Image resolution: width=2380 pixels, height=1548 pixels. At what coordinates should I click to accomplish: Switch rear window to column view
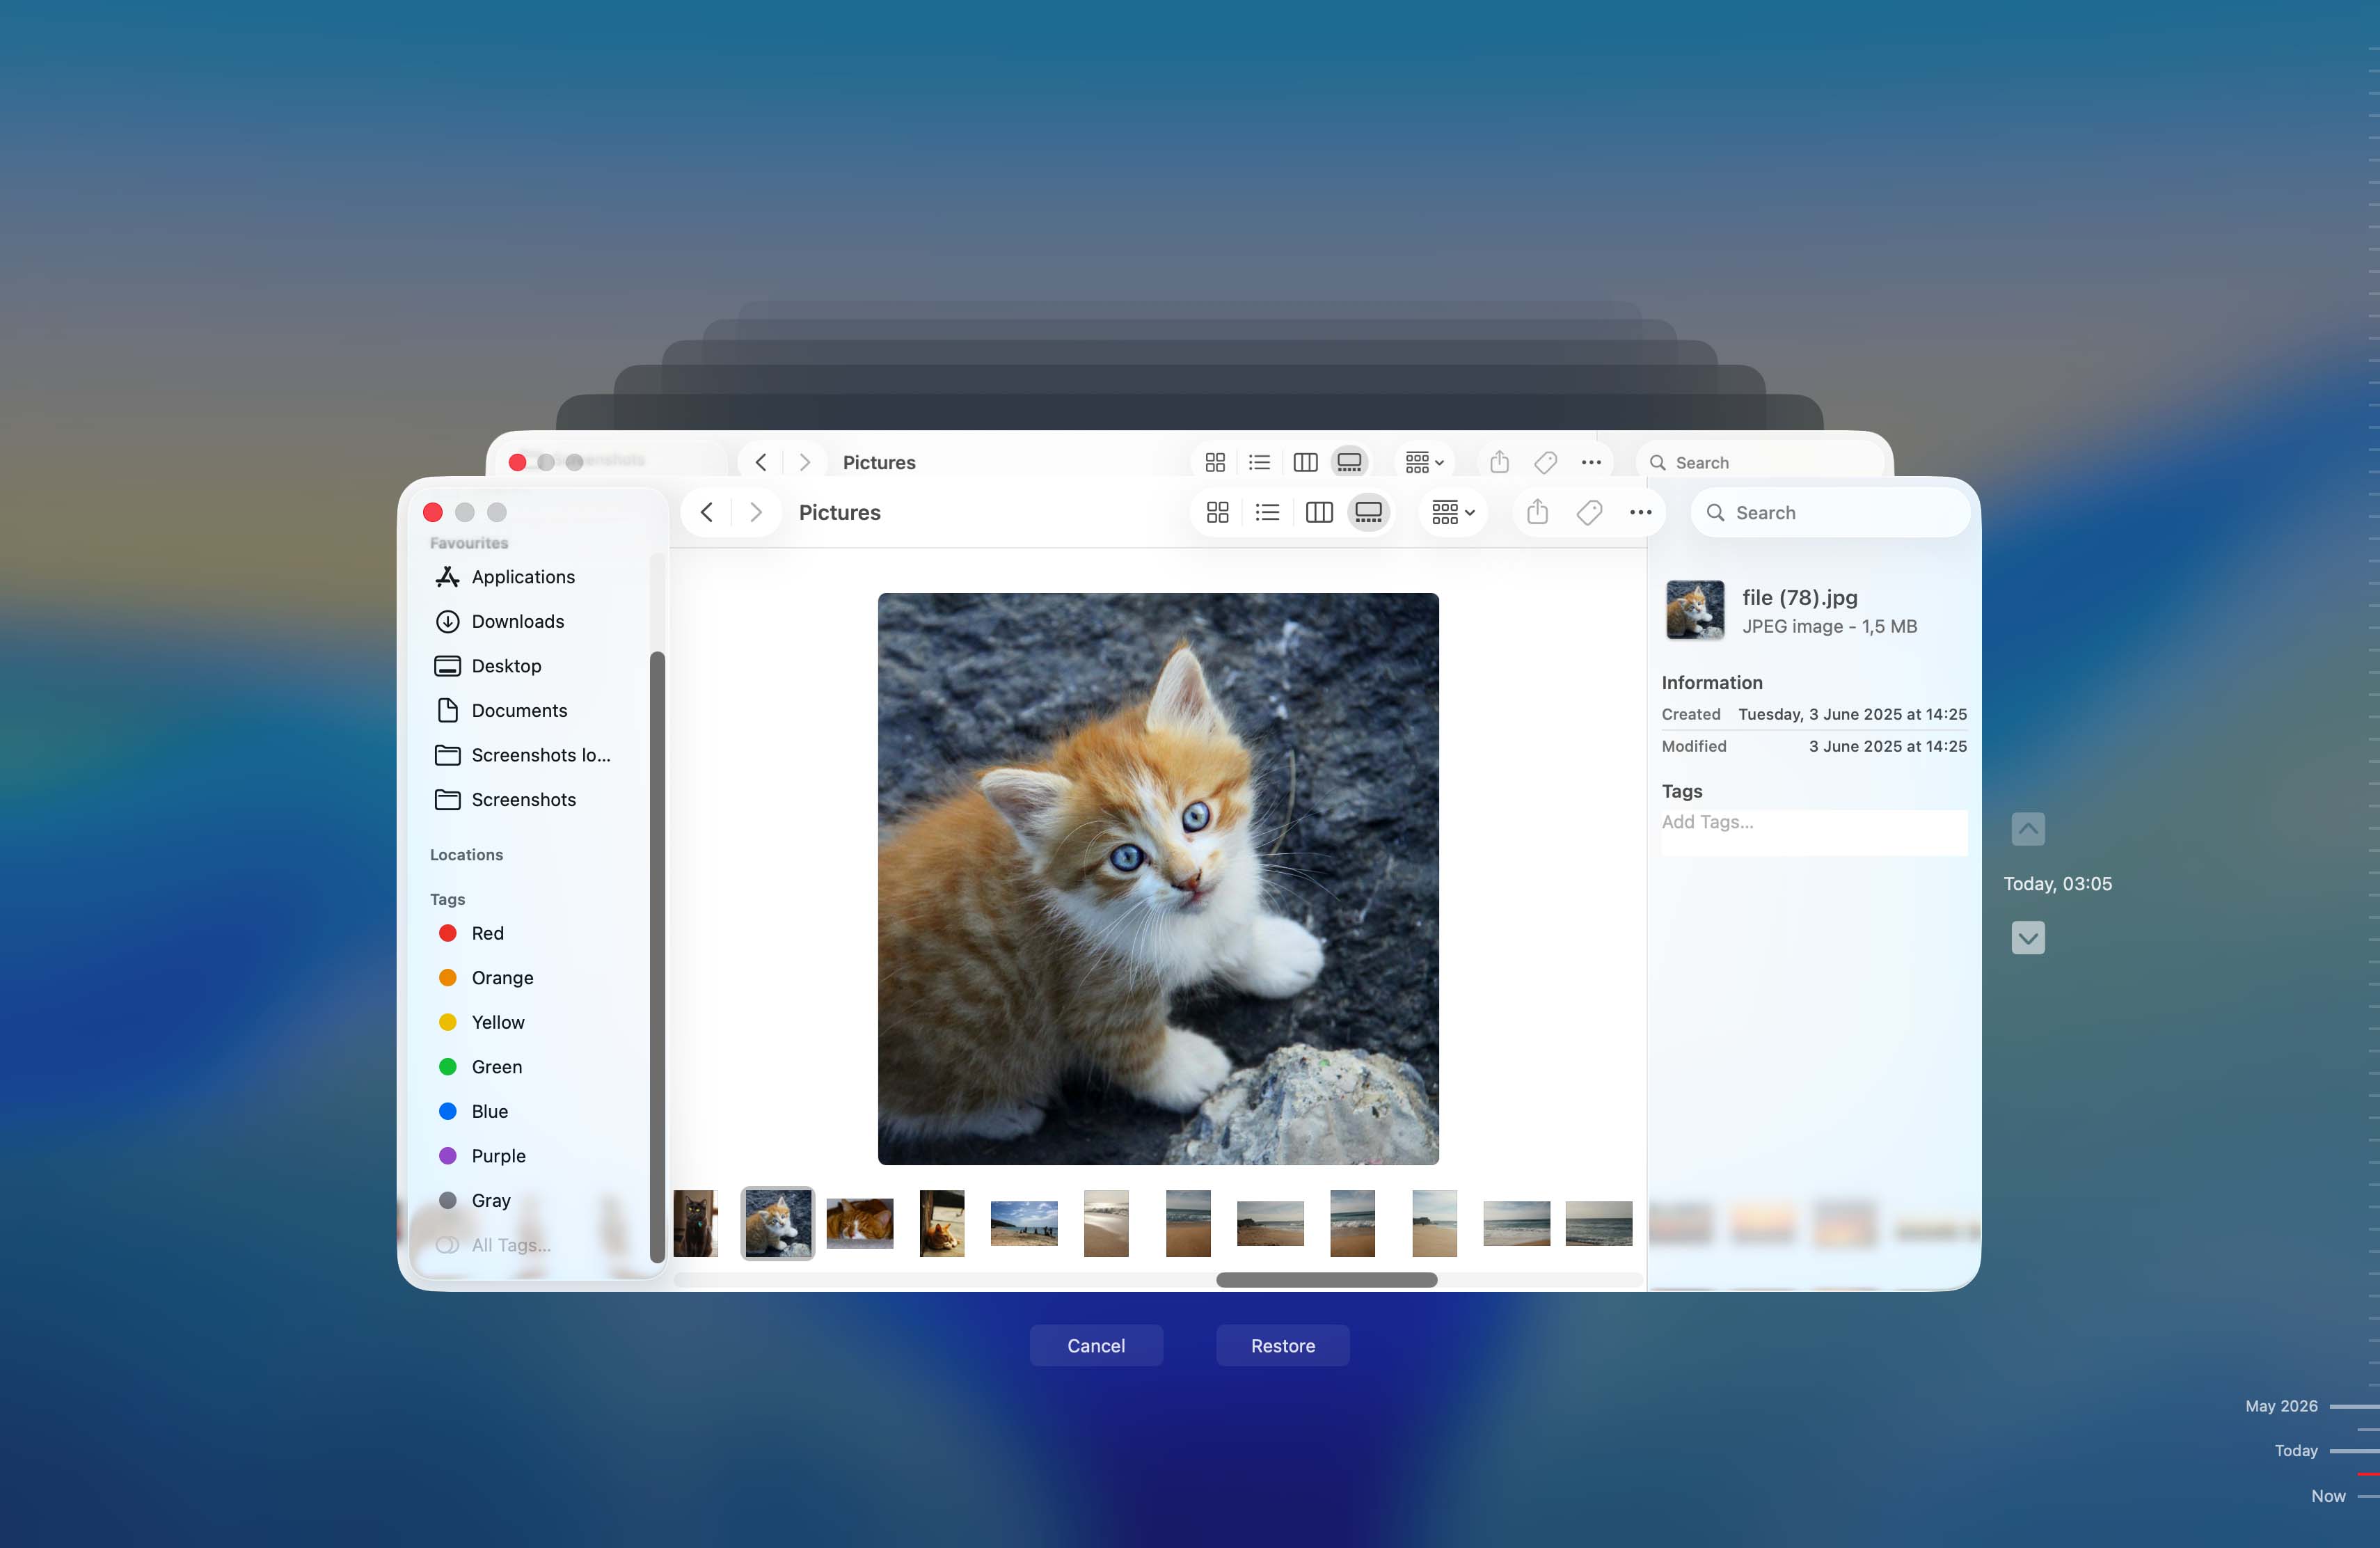click(x=1305, y=462)
